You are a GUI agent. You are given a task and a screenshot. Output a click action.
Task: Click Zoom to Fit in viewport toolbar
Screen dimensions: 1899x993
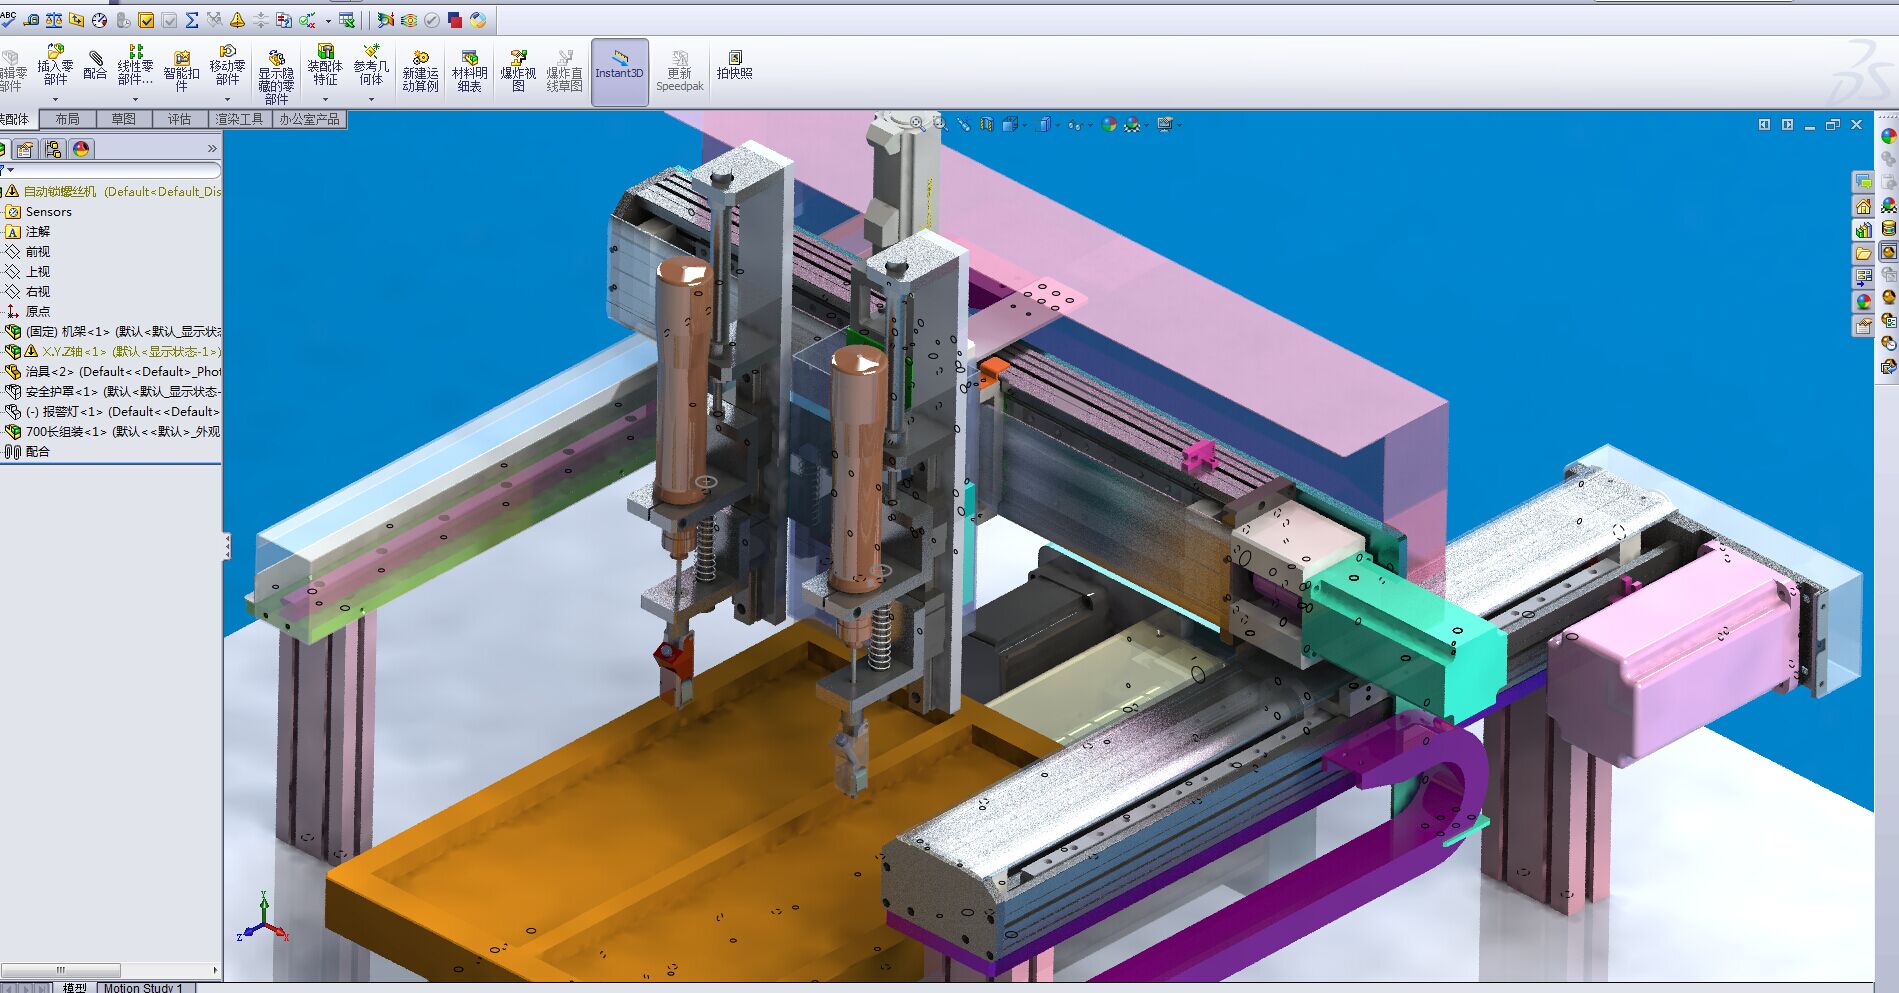pos(917,124)
